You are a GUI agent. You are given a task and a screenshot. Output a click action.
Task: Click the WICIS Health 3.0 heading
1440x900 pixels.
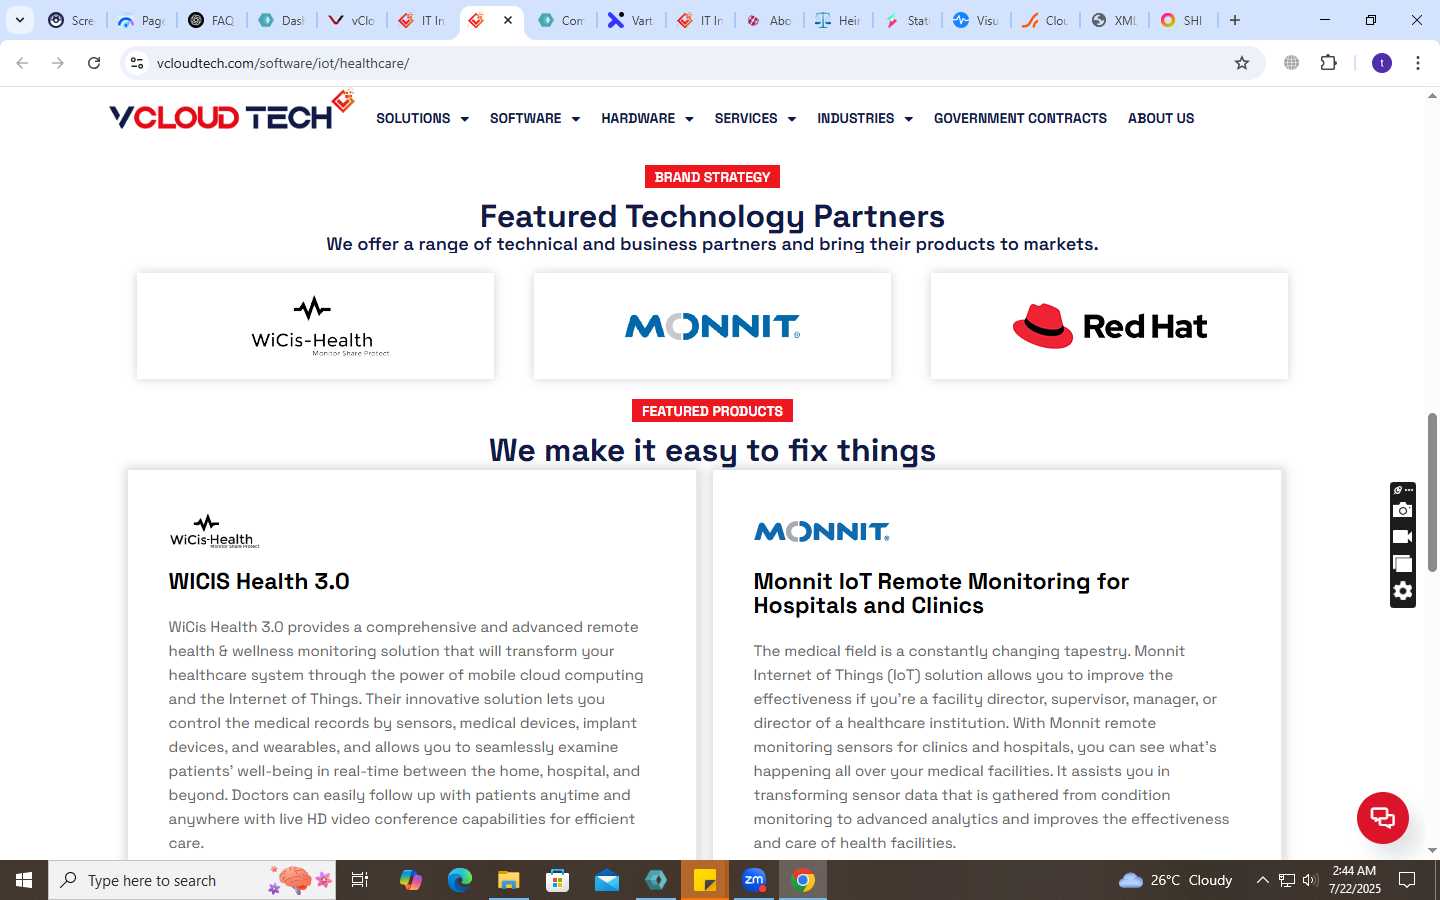(259, 581)
